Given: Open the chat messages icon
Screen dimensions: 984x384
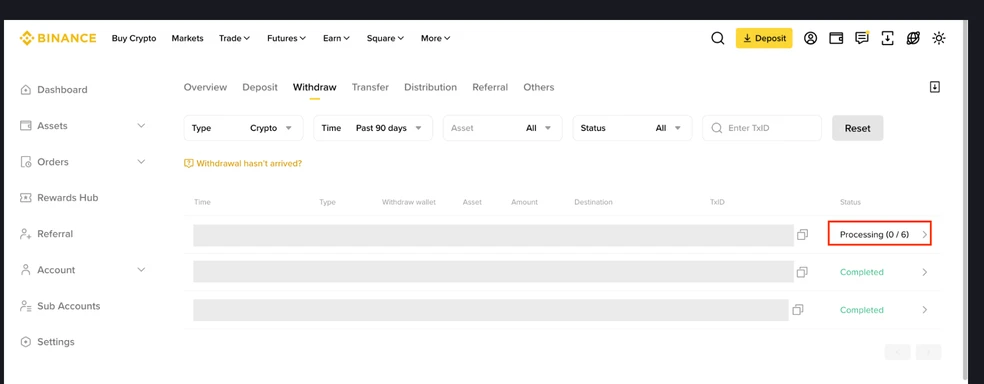Looking at the screenshot, I should tap(862, 38).
